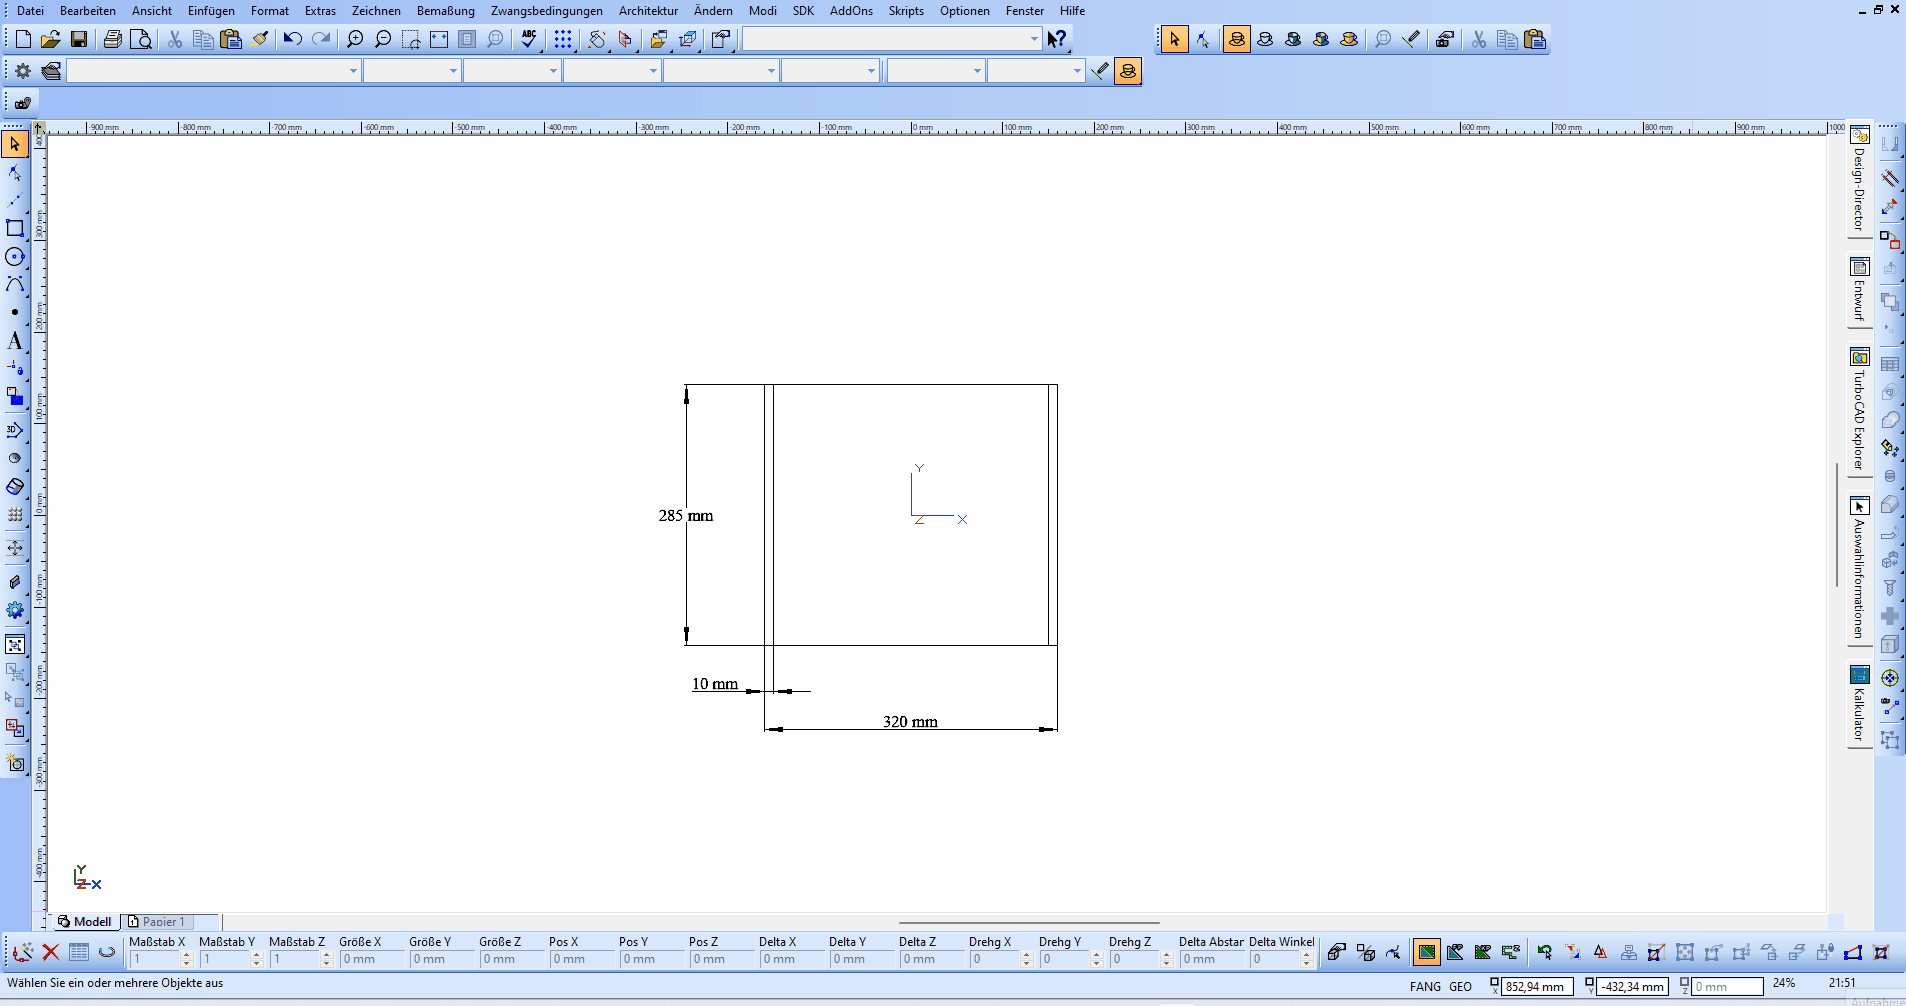Toggle the highlighted 2D selector mode icon
Screen dimensions: 1906x1006
[1427, 952]
